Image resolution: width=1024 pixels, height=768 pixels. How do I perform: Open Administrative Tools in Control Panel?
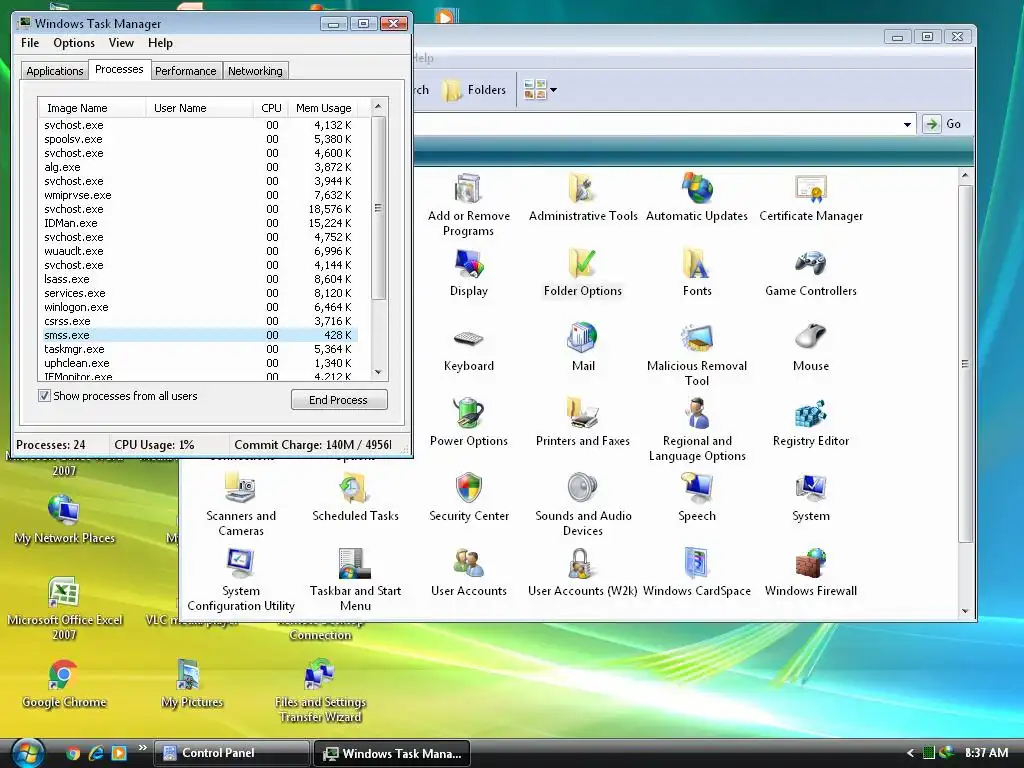point(583,197)
